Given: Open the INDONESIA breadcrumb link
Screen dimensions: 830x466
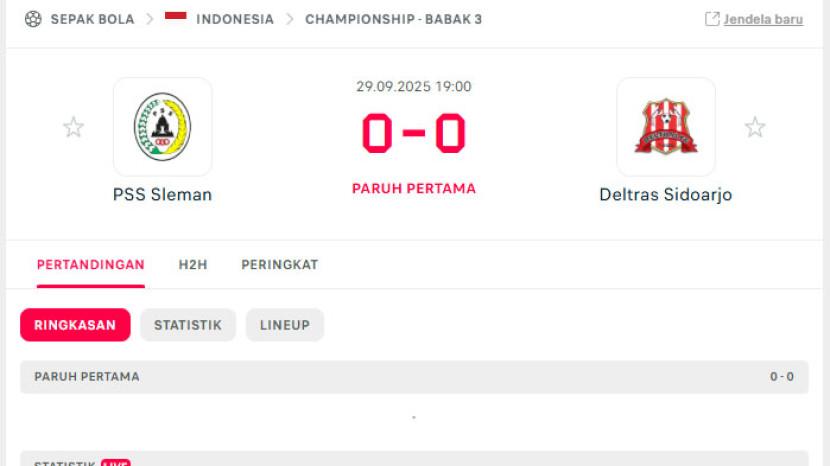Looking at the screenshot, I should (x=235, y=19).
